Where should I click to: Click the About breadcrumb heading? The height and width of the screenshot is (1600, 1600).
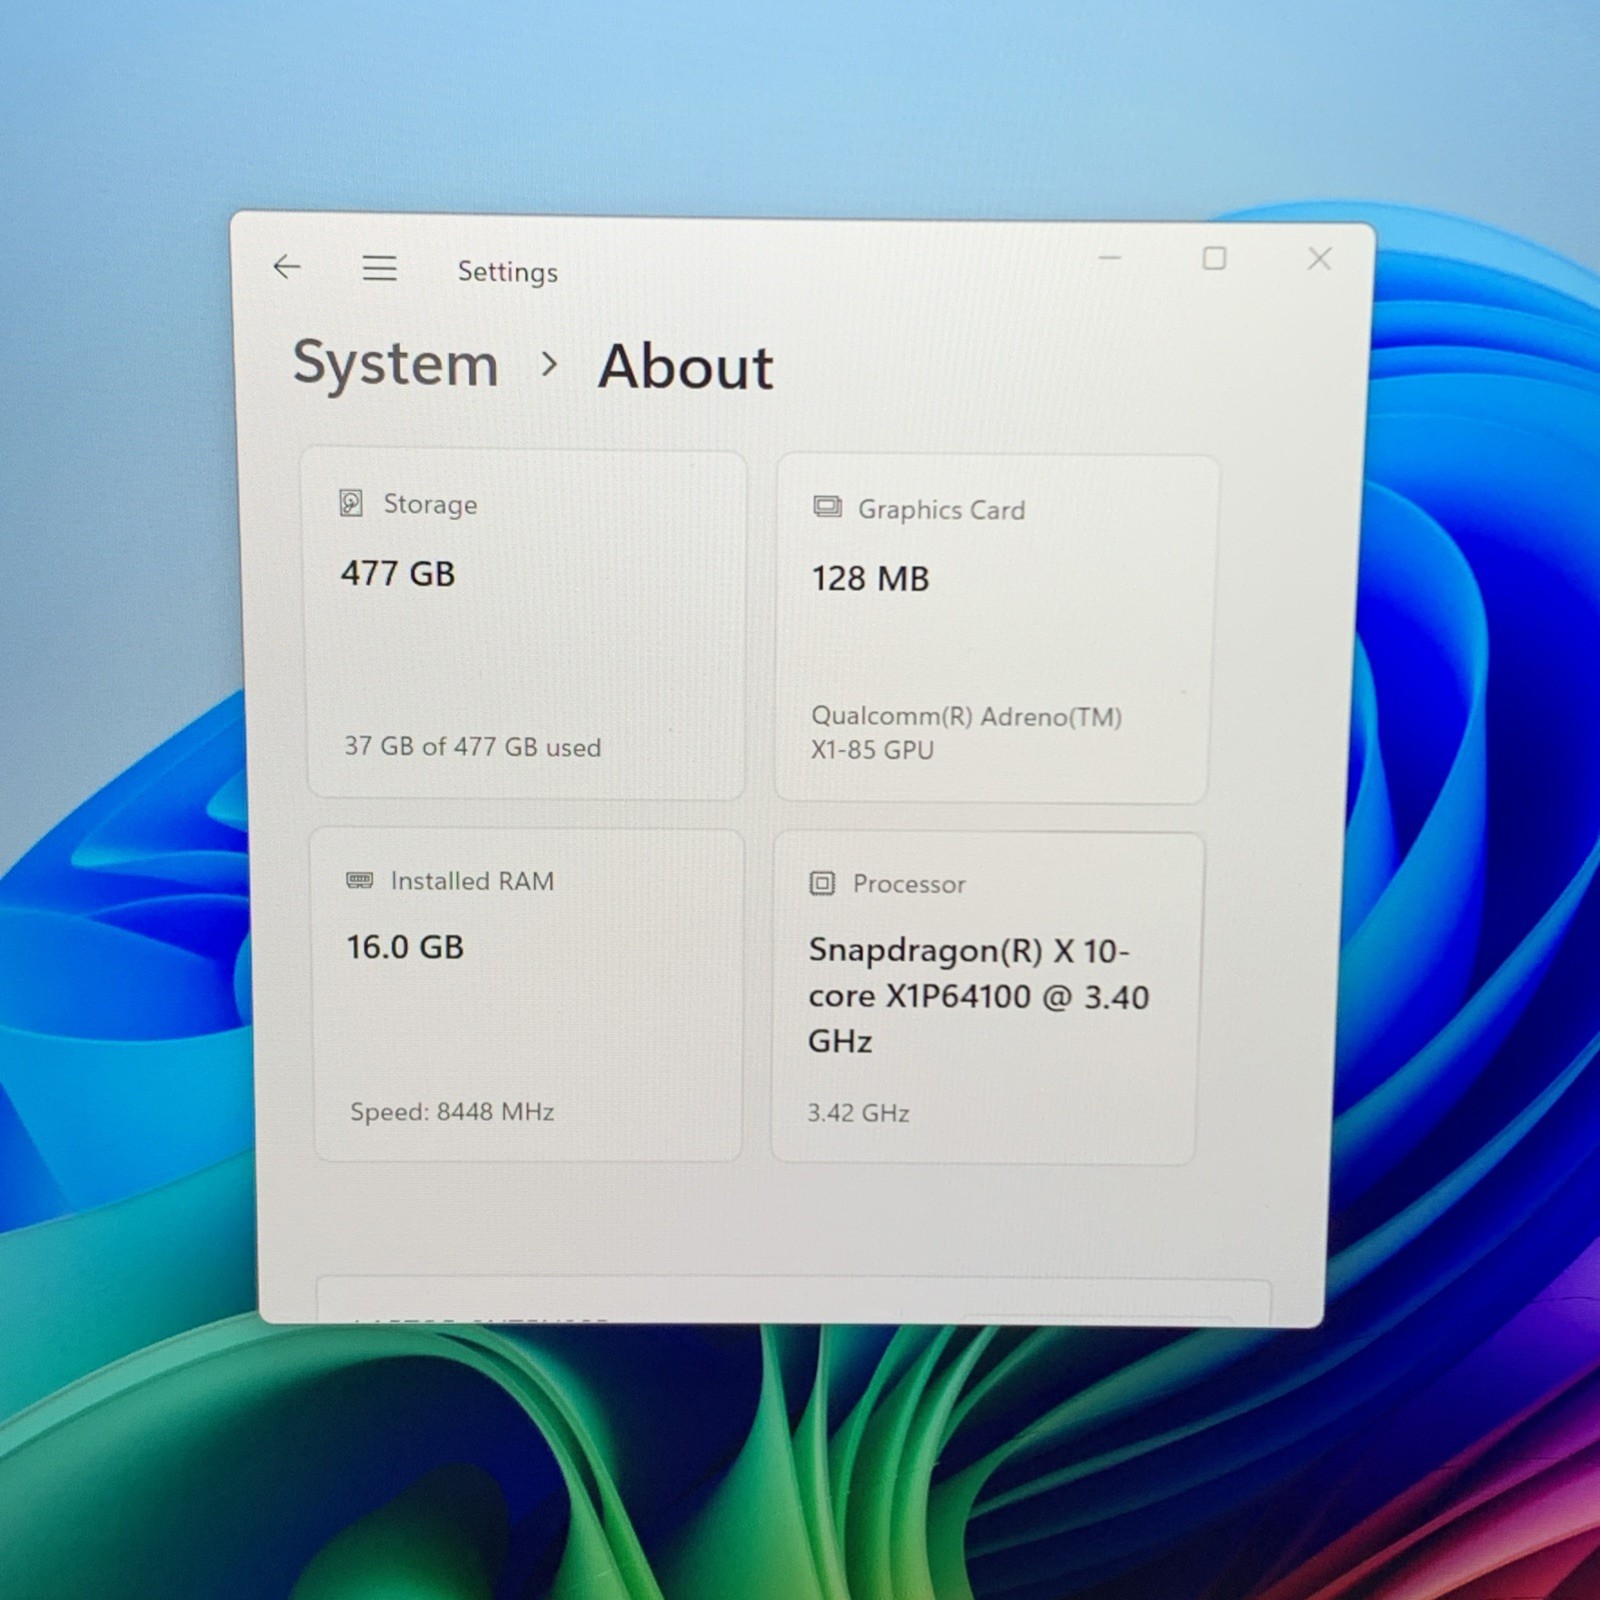(x=686, y=367)
